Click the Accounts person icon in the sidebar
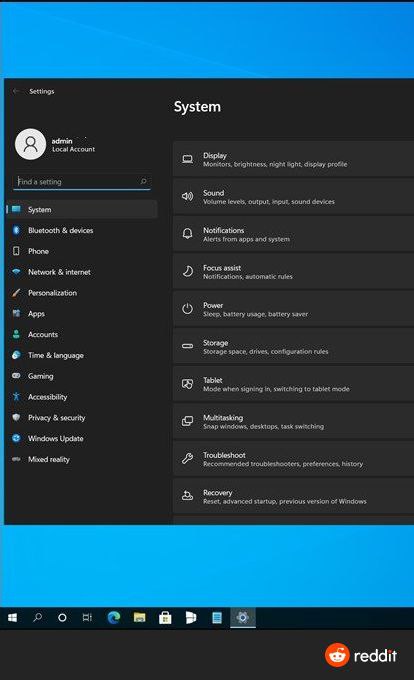This screenshot has height=680, width=414. pyautogui.click(x=16, y=334)
